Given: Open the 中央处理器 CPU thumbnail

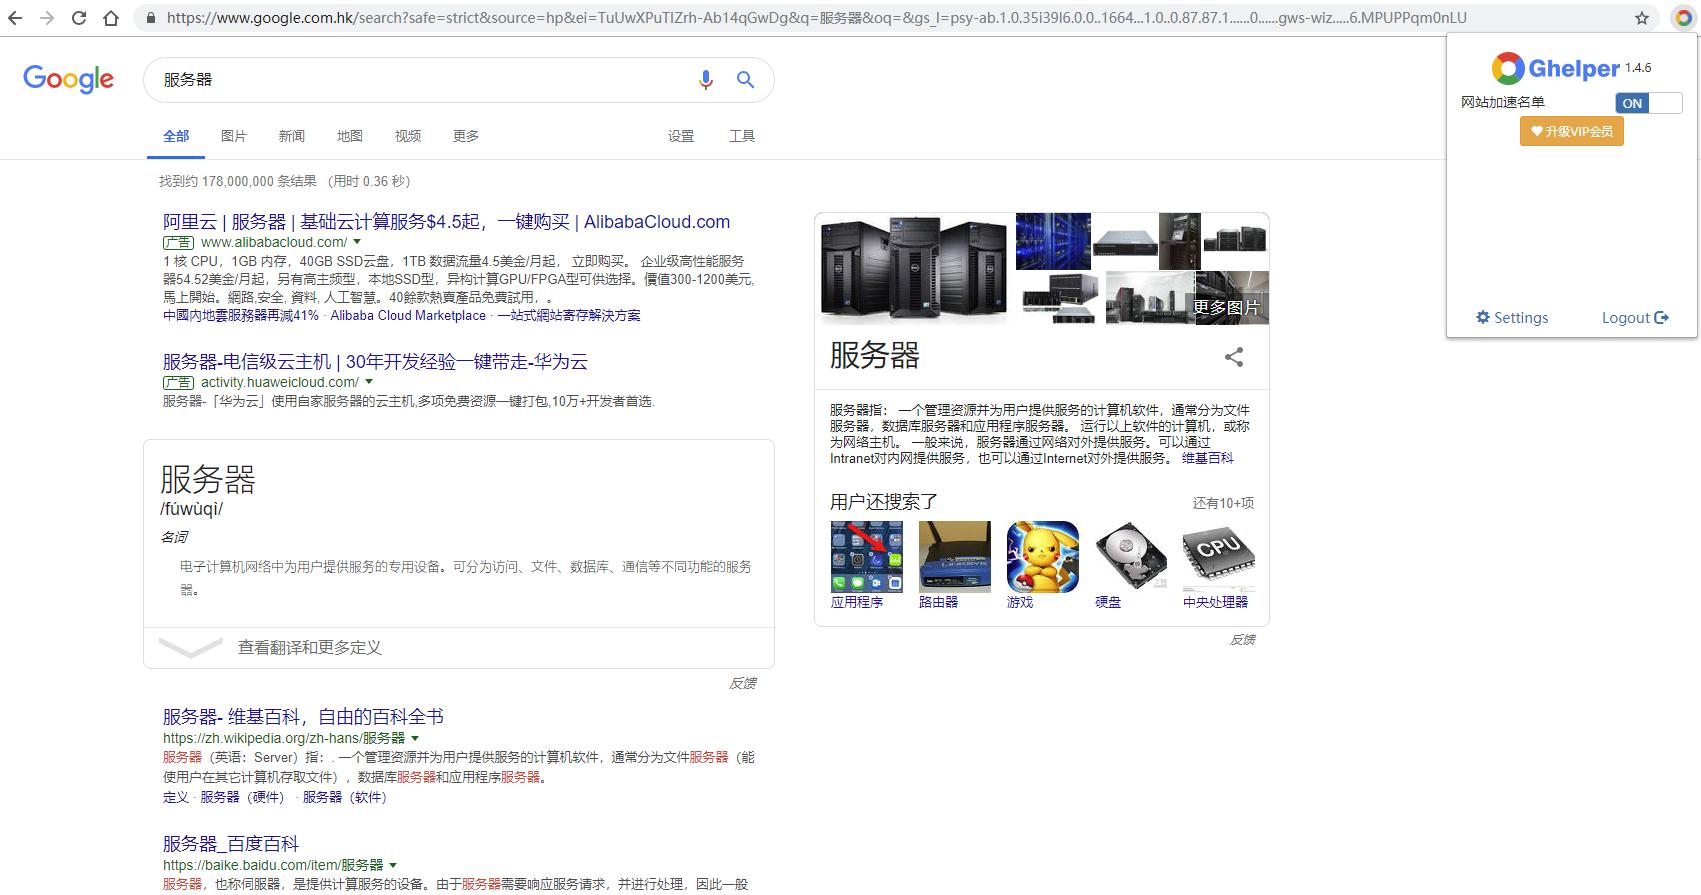Looking at the screenshot, I should 1218,557.
